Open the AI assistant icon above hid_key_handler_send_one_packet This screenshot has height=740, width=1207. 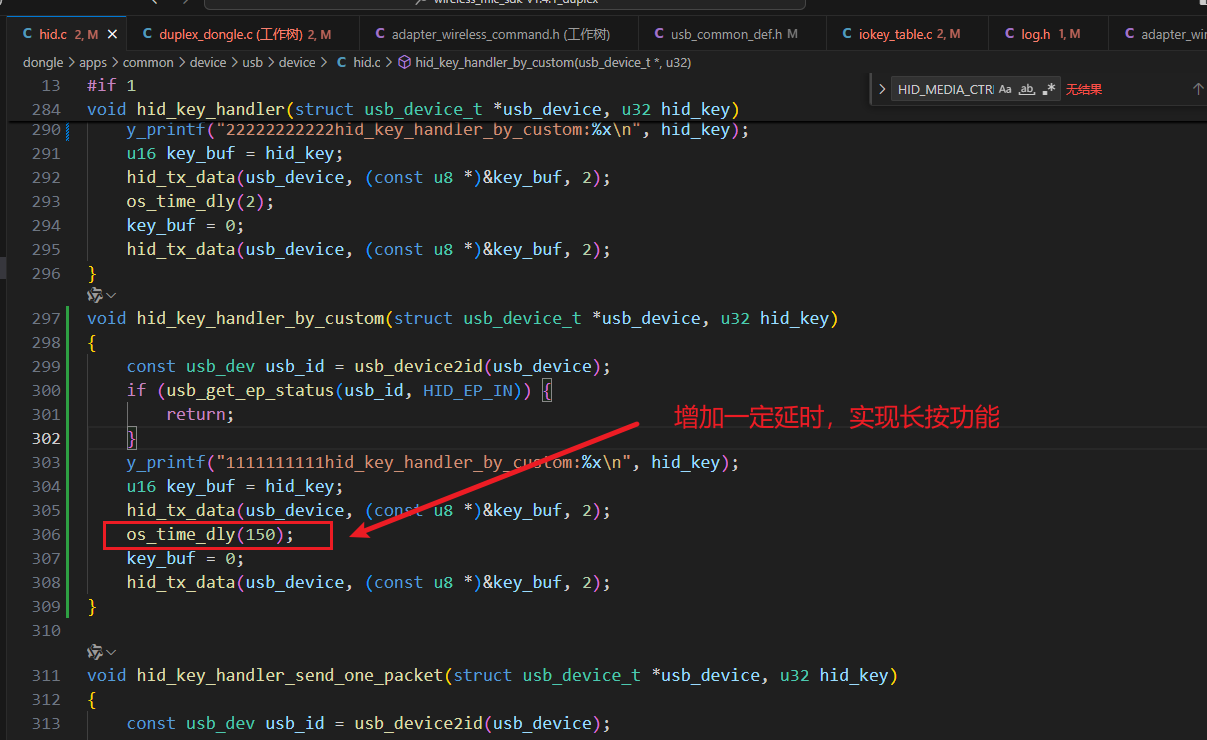pos(94,652)
